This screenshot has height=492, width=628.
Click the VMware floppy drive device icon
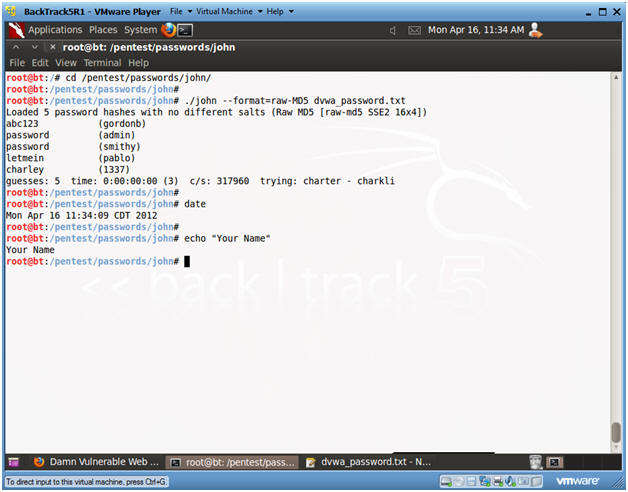coord(472,481)
